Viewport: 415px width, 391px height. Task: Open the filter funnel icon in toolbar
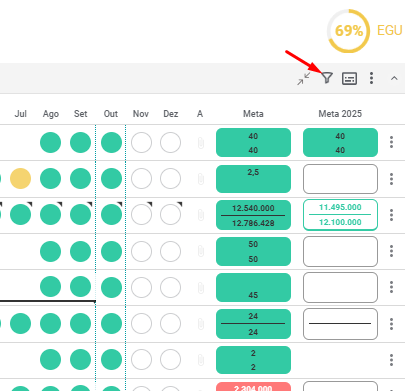[x=327, y=78]
